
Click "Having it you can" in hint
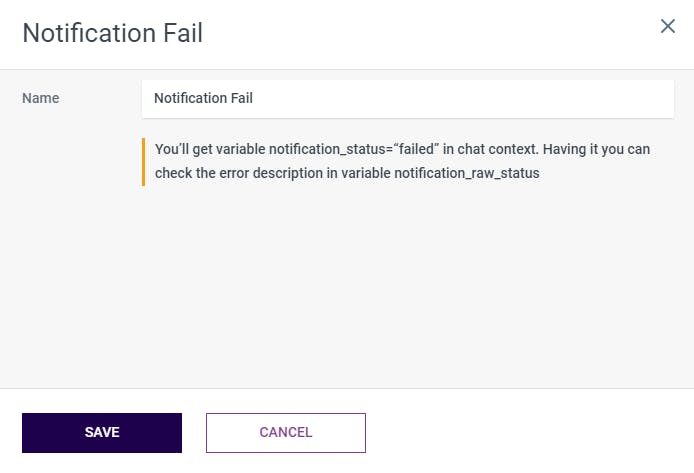[594, 149]
